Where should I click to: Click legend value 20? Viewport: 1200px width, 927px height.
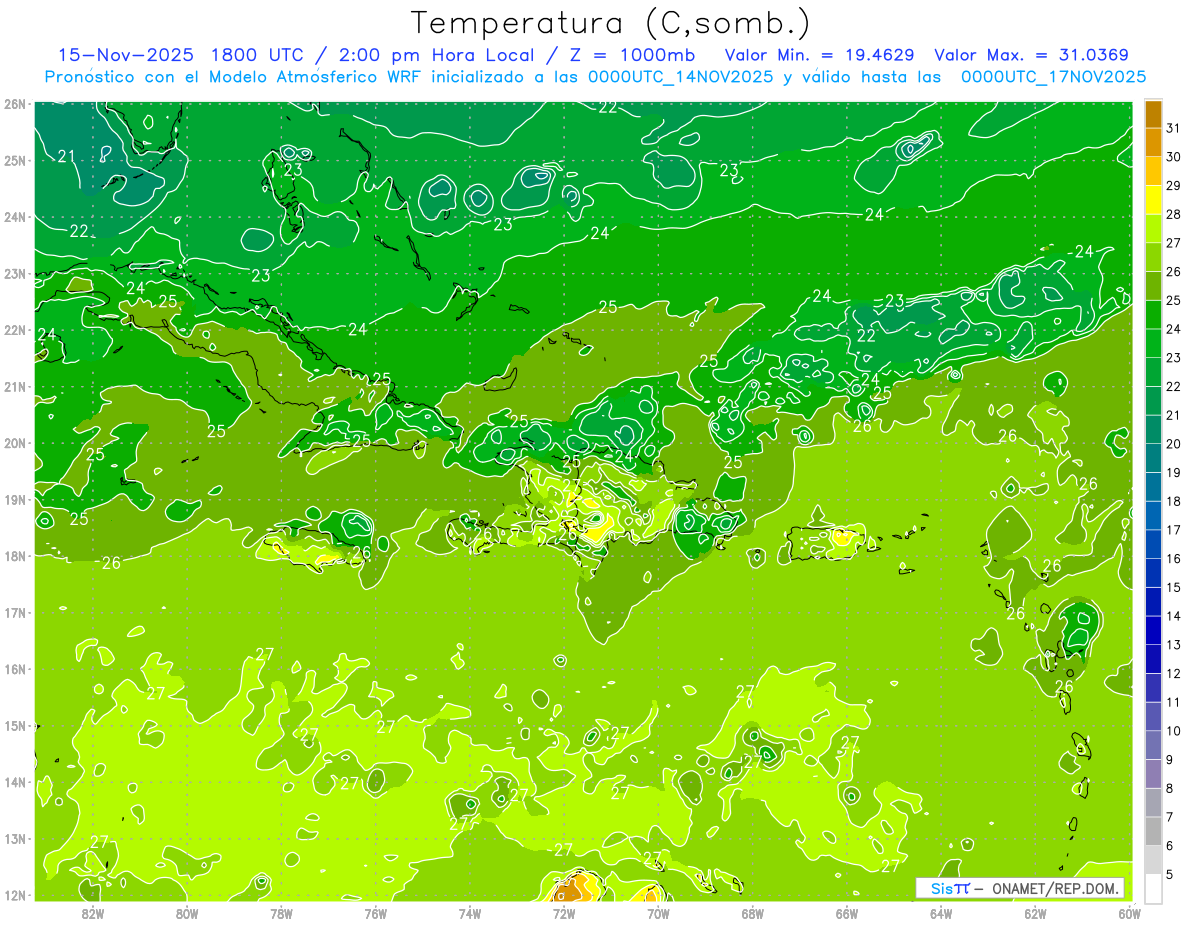[1174, 444]
